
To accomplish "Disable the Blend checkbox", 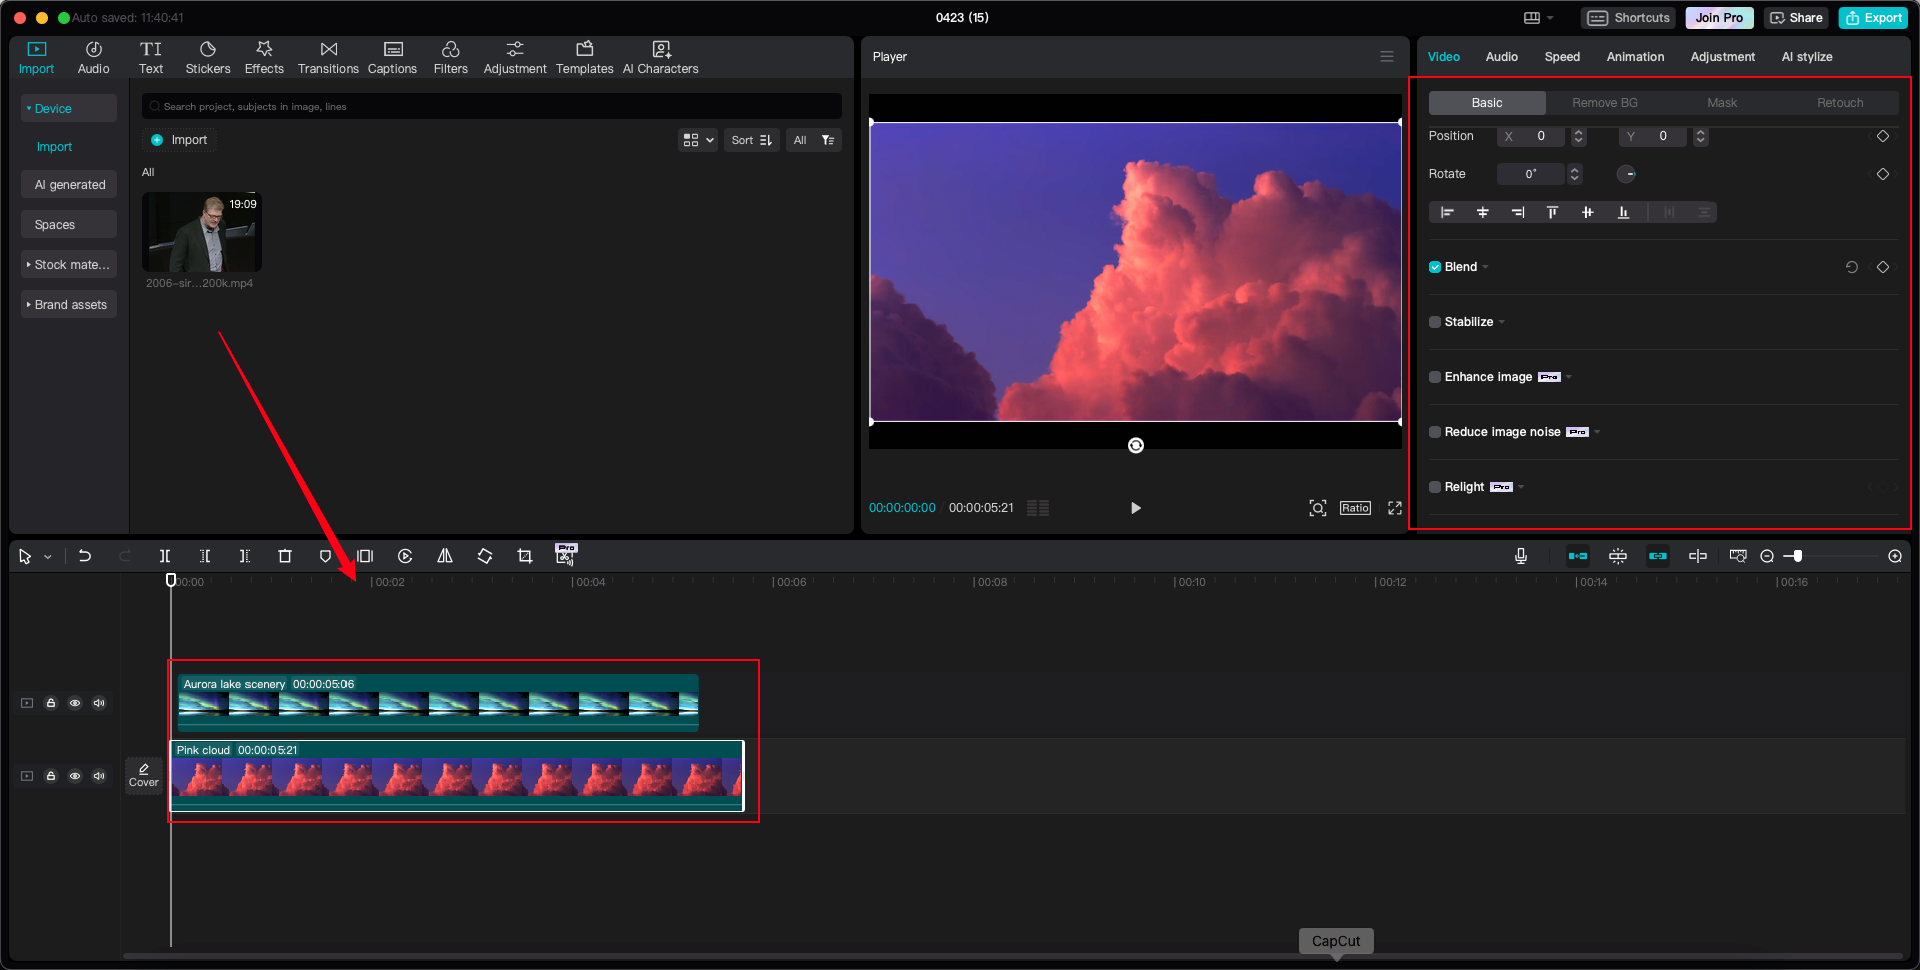I will coord(1435,266).
